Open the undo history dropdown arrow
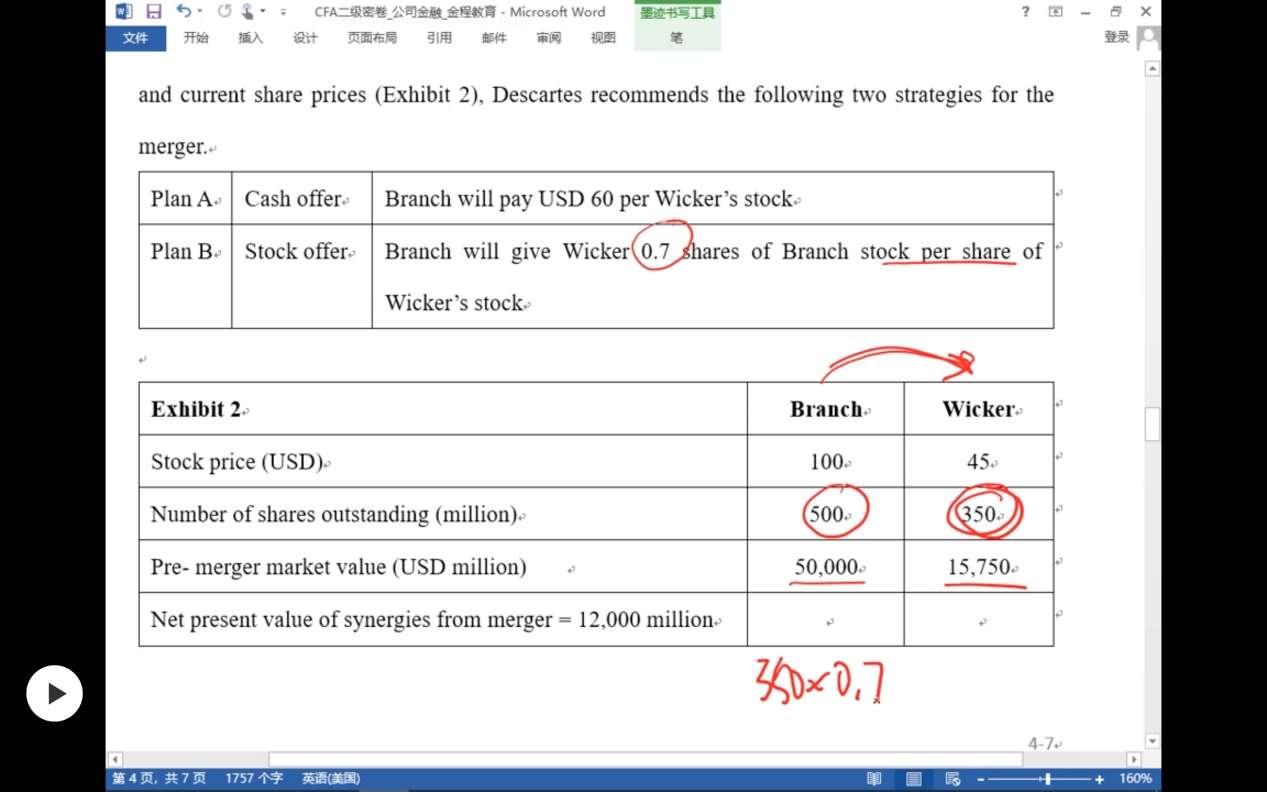 point(200,11)
